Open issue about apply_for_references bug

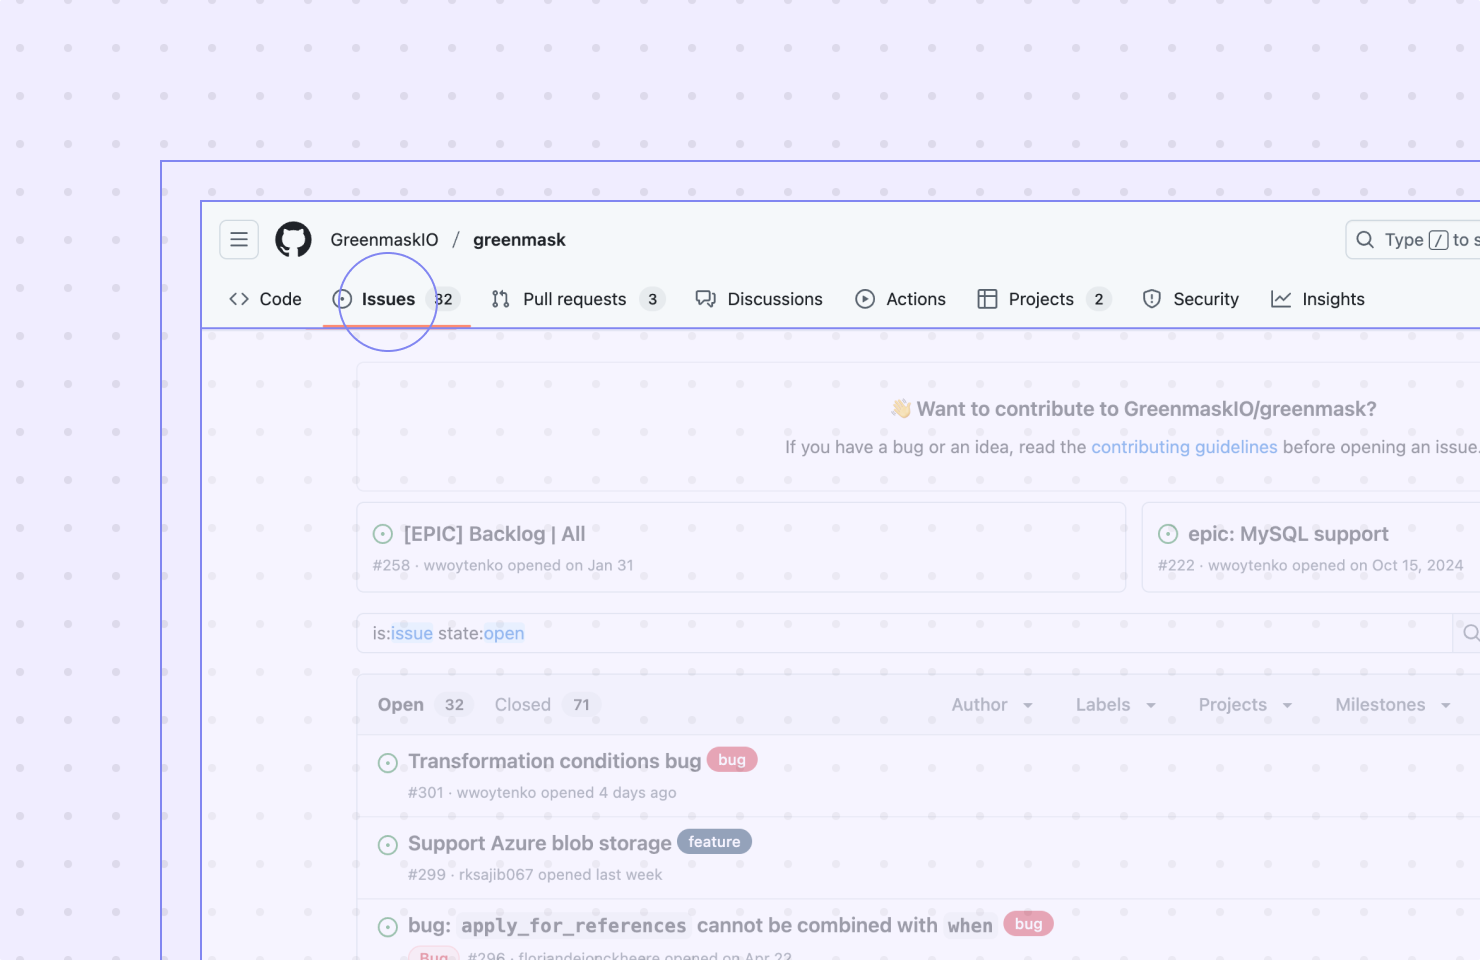pos(700,925)
